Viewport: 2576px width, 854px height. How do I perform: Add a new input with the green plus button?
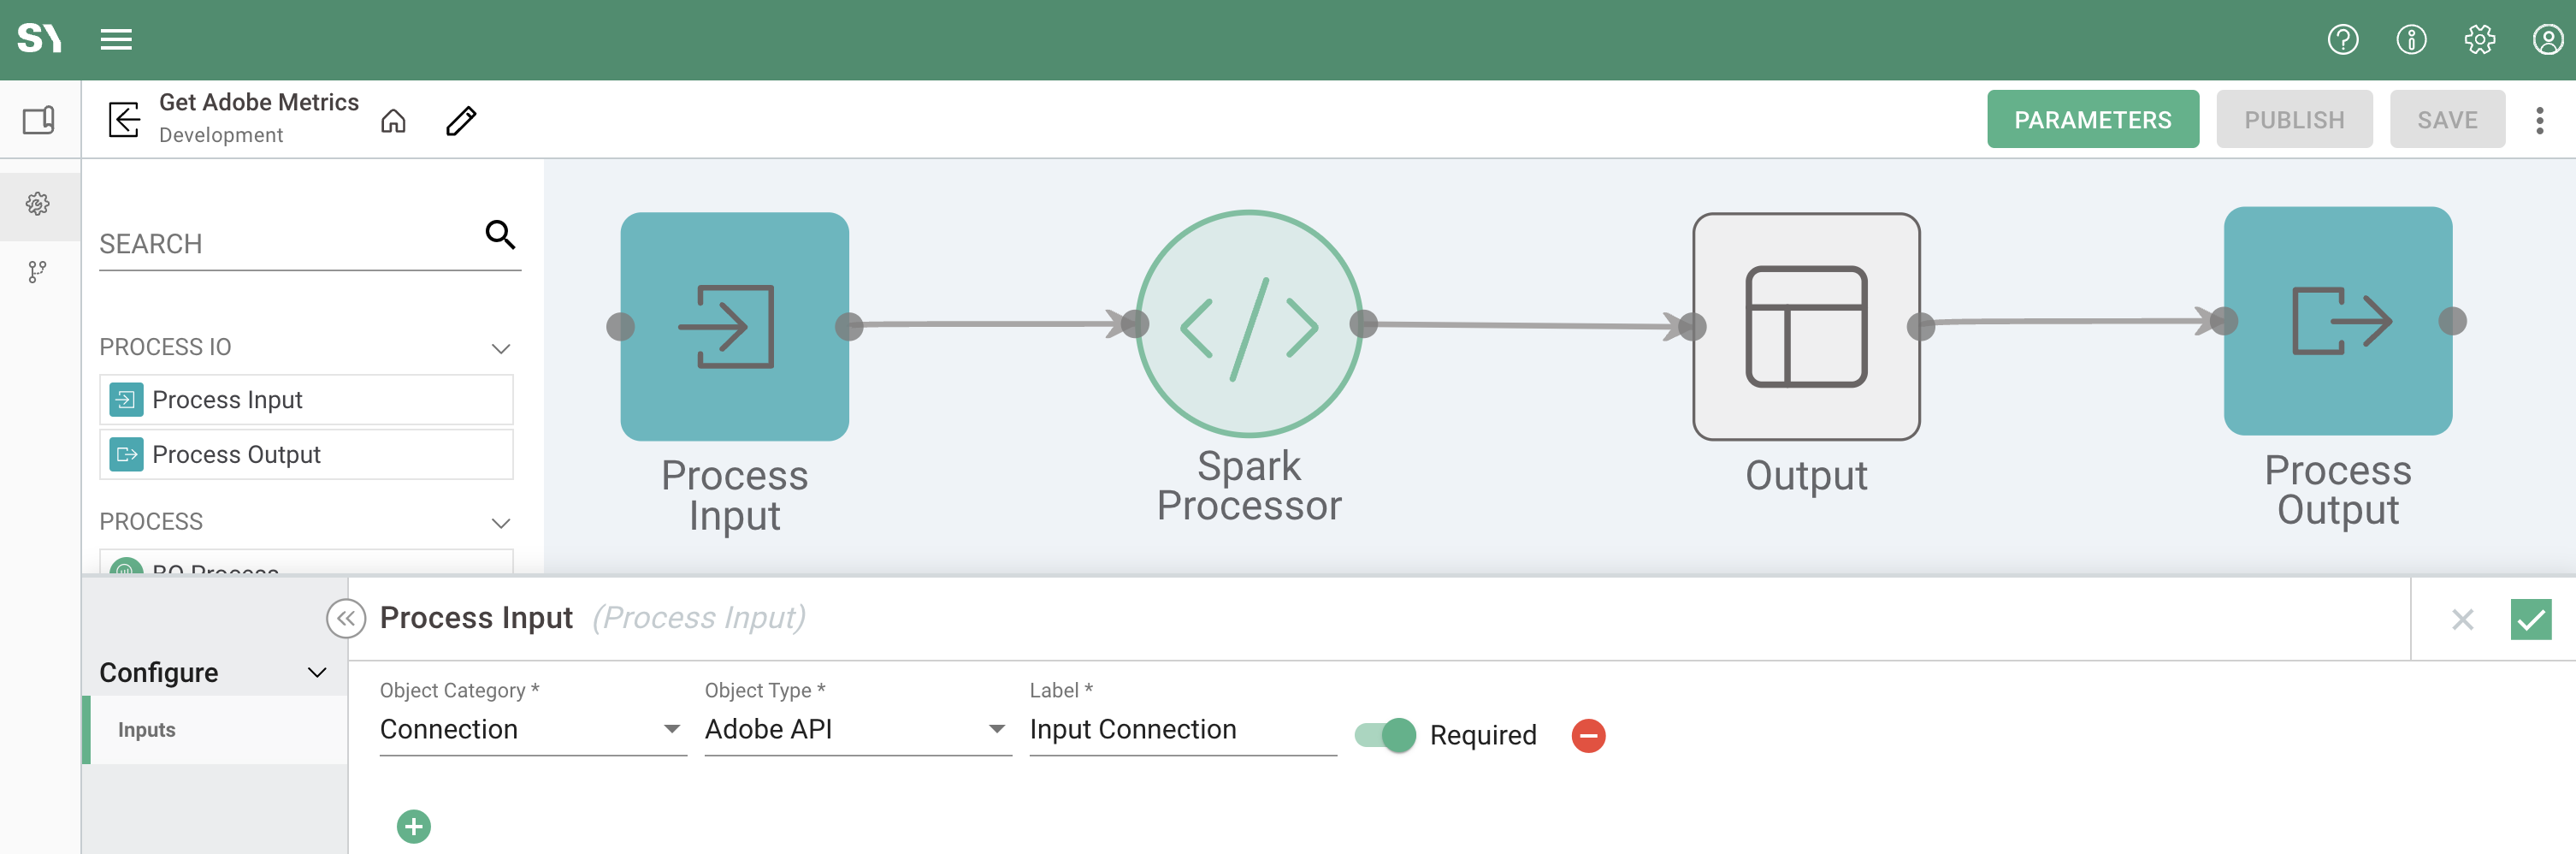pyautogui.click(x=413, y=826)
